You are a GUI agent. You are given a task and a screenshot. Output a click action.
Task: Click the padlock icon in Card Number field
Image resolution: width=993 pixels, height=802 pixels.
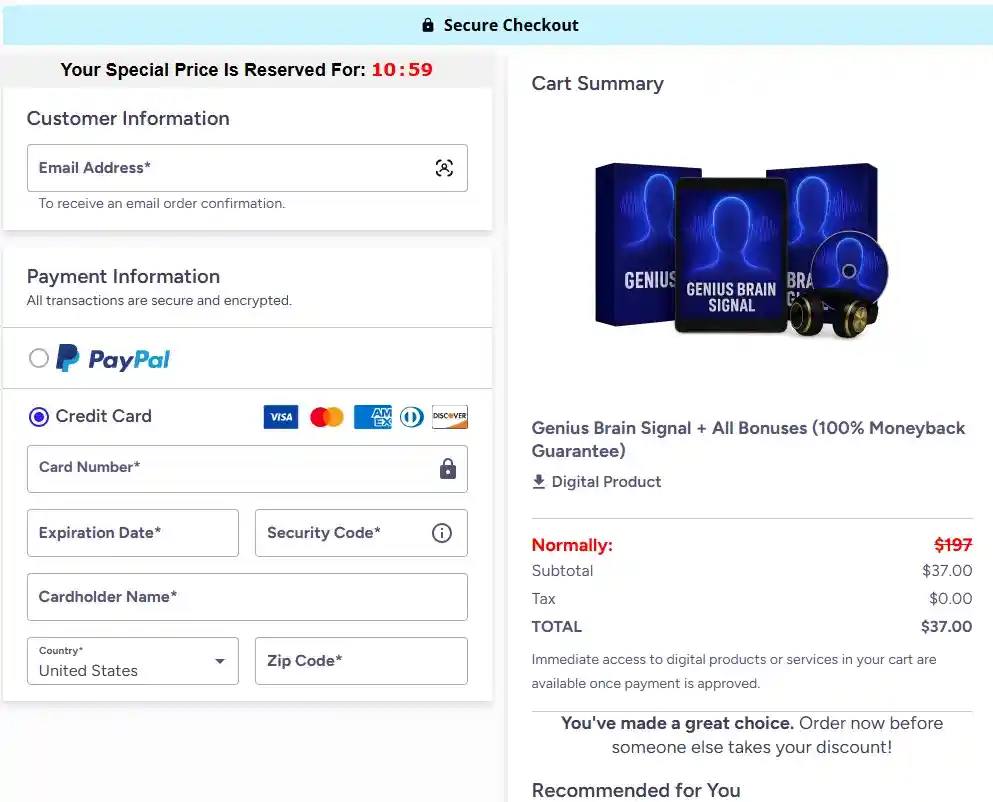point(447,468)
